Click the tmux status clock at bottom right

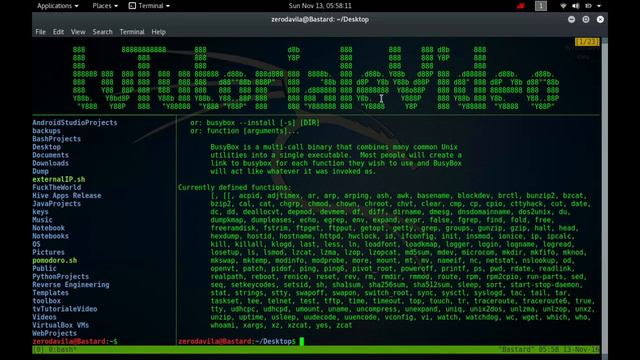(x=569, y=350)
